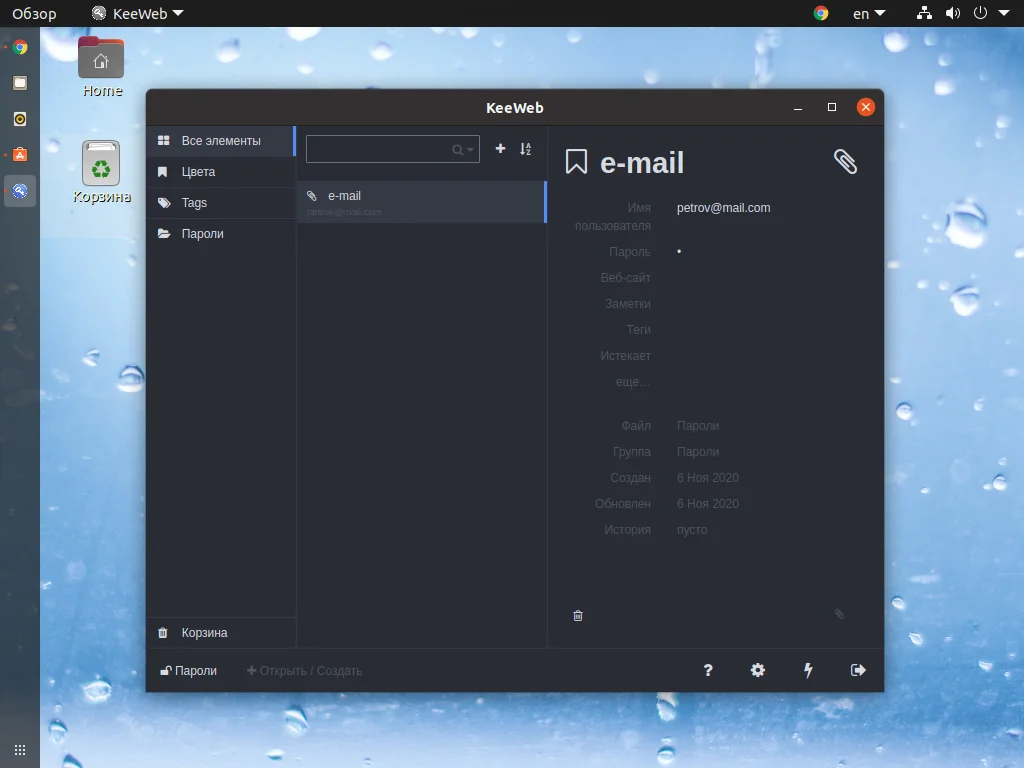Click the Создан date 6 Ноя 2020
1024x768 pixels.
[x=708, y=478]
